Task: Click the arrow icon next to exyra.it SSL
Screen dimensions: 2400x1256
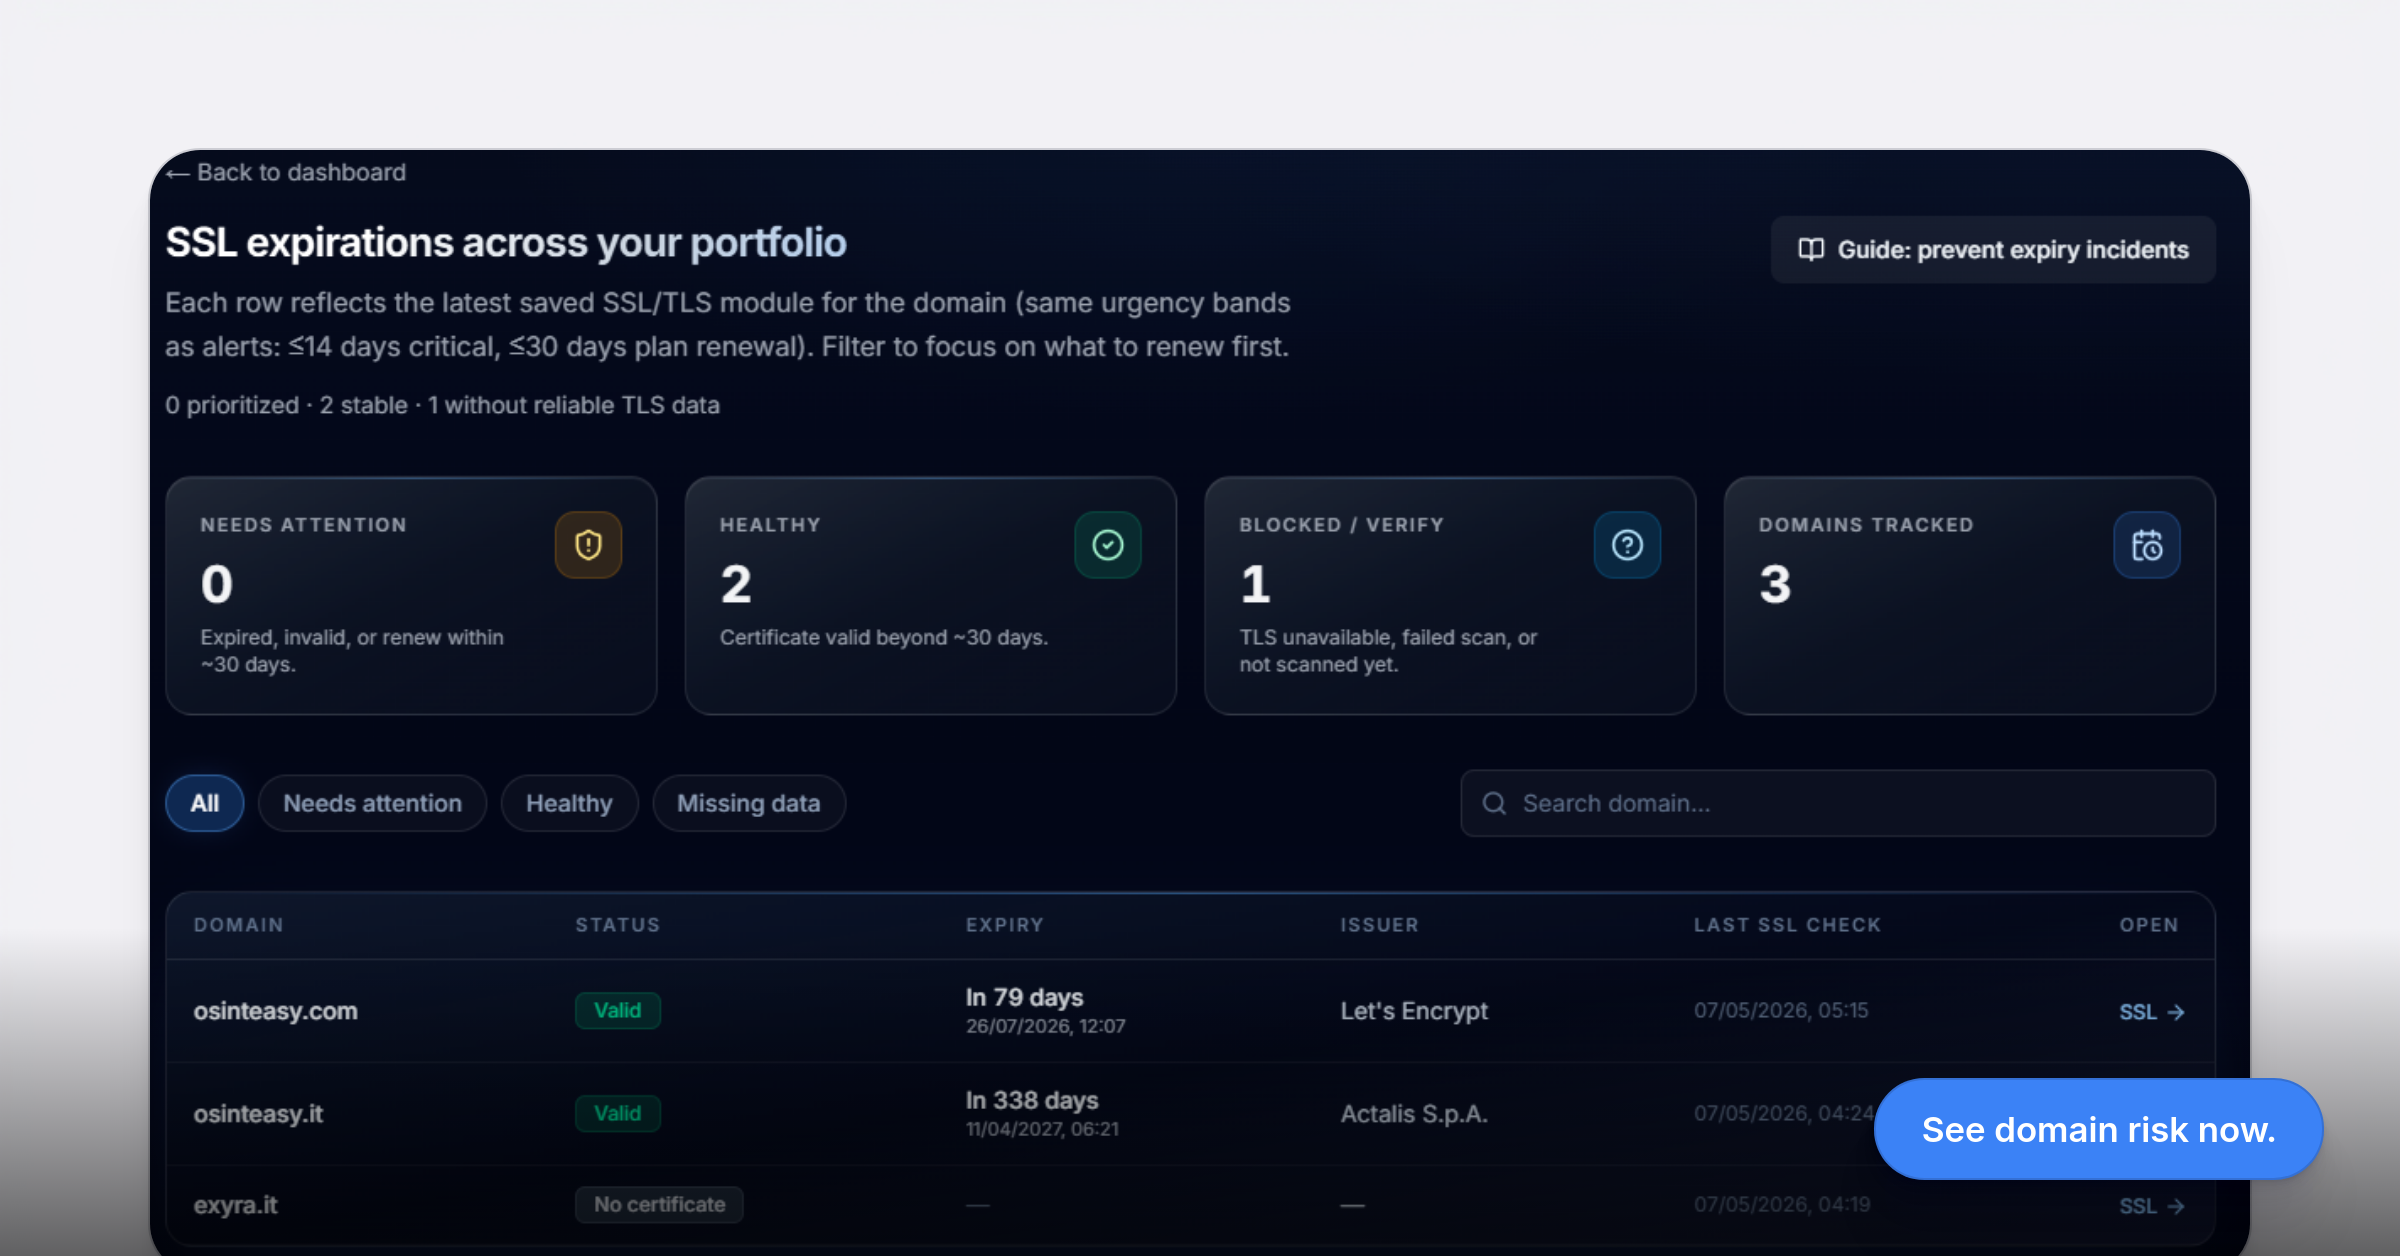Action: coord(2176,1206)
